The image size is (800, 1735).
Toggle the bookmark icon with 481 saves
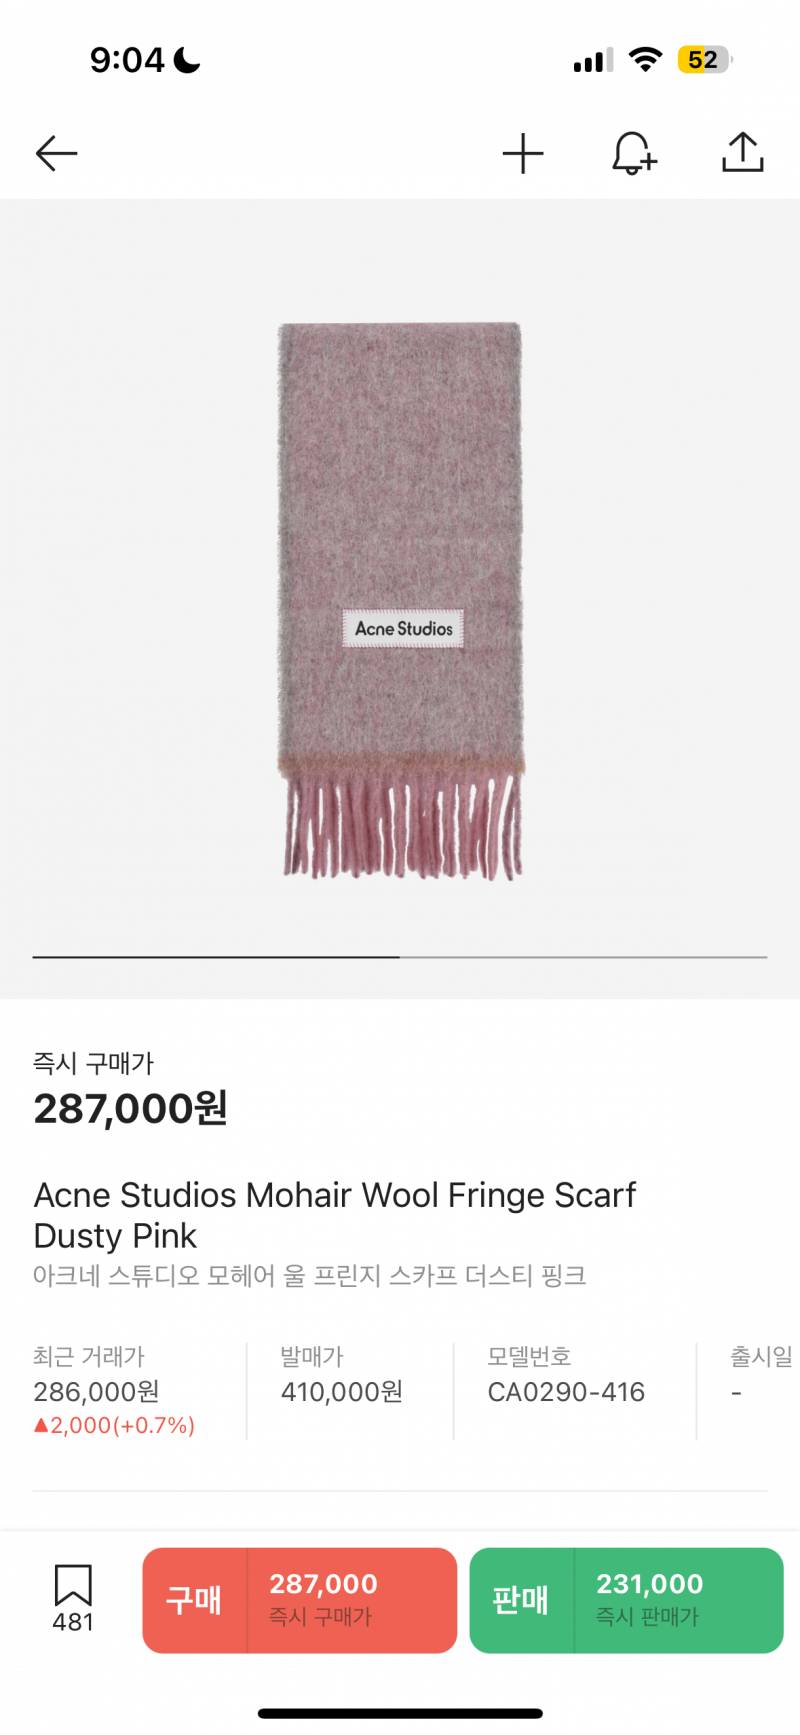[x=73, y=1599]
